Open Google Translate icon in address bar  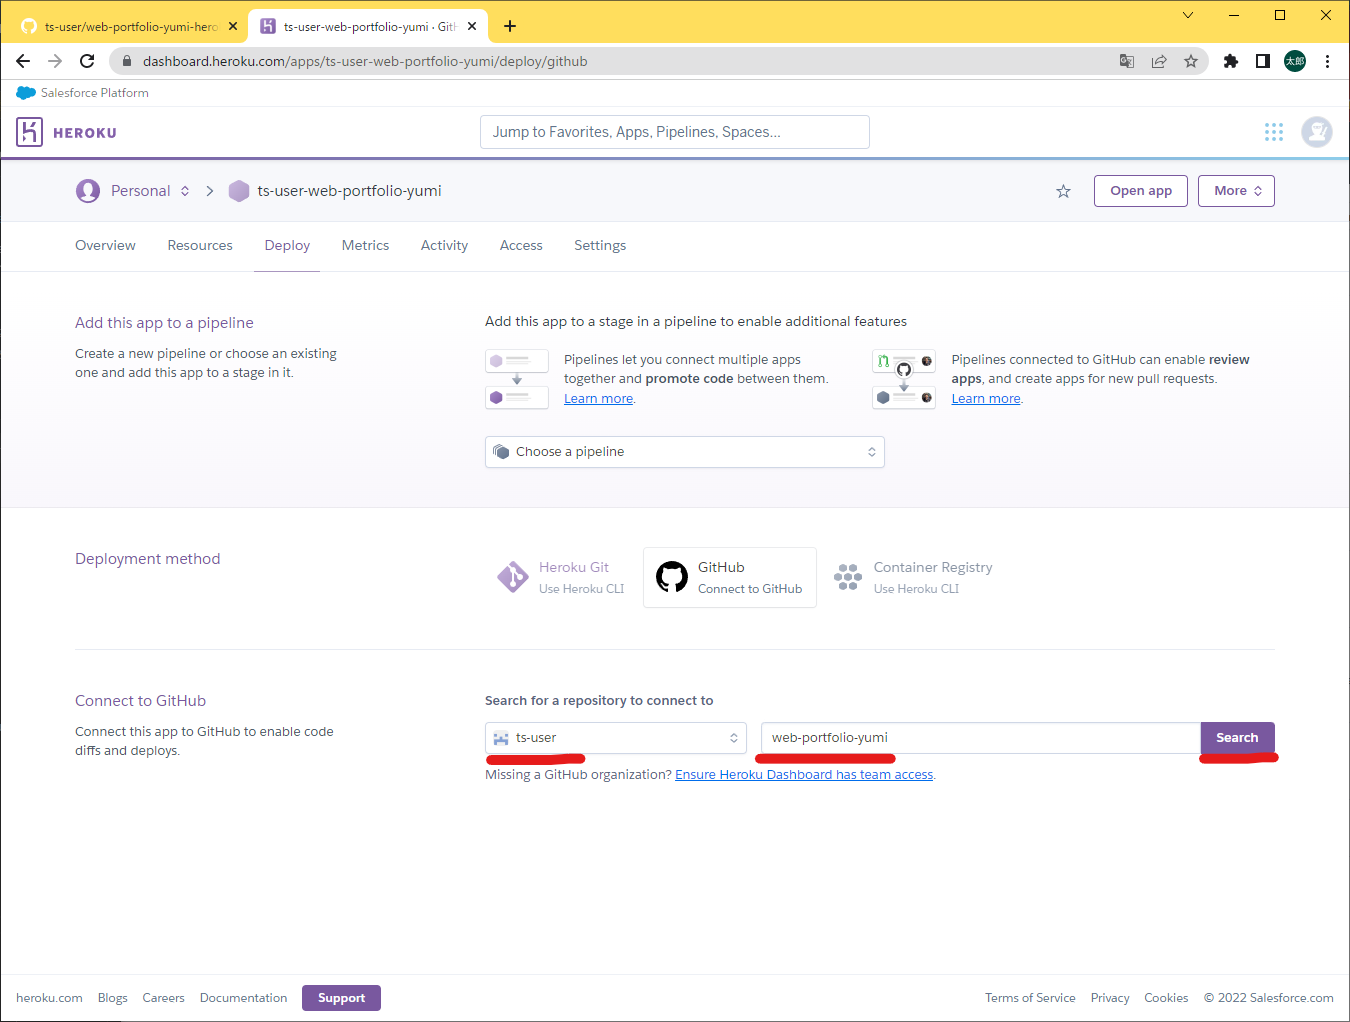(x=1127, y=61)
